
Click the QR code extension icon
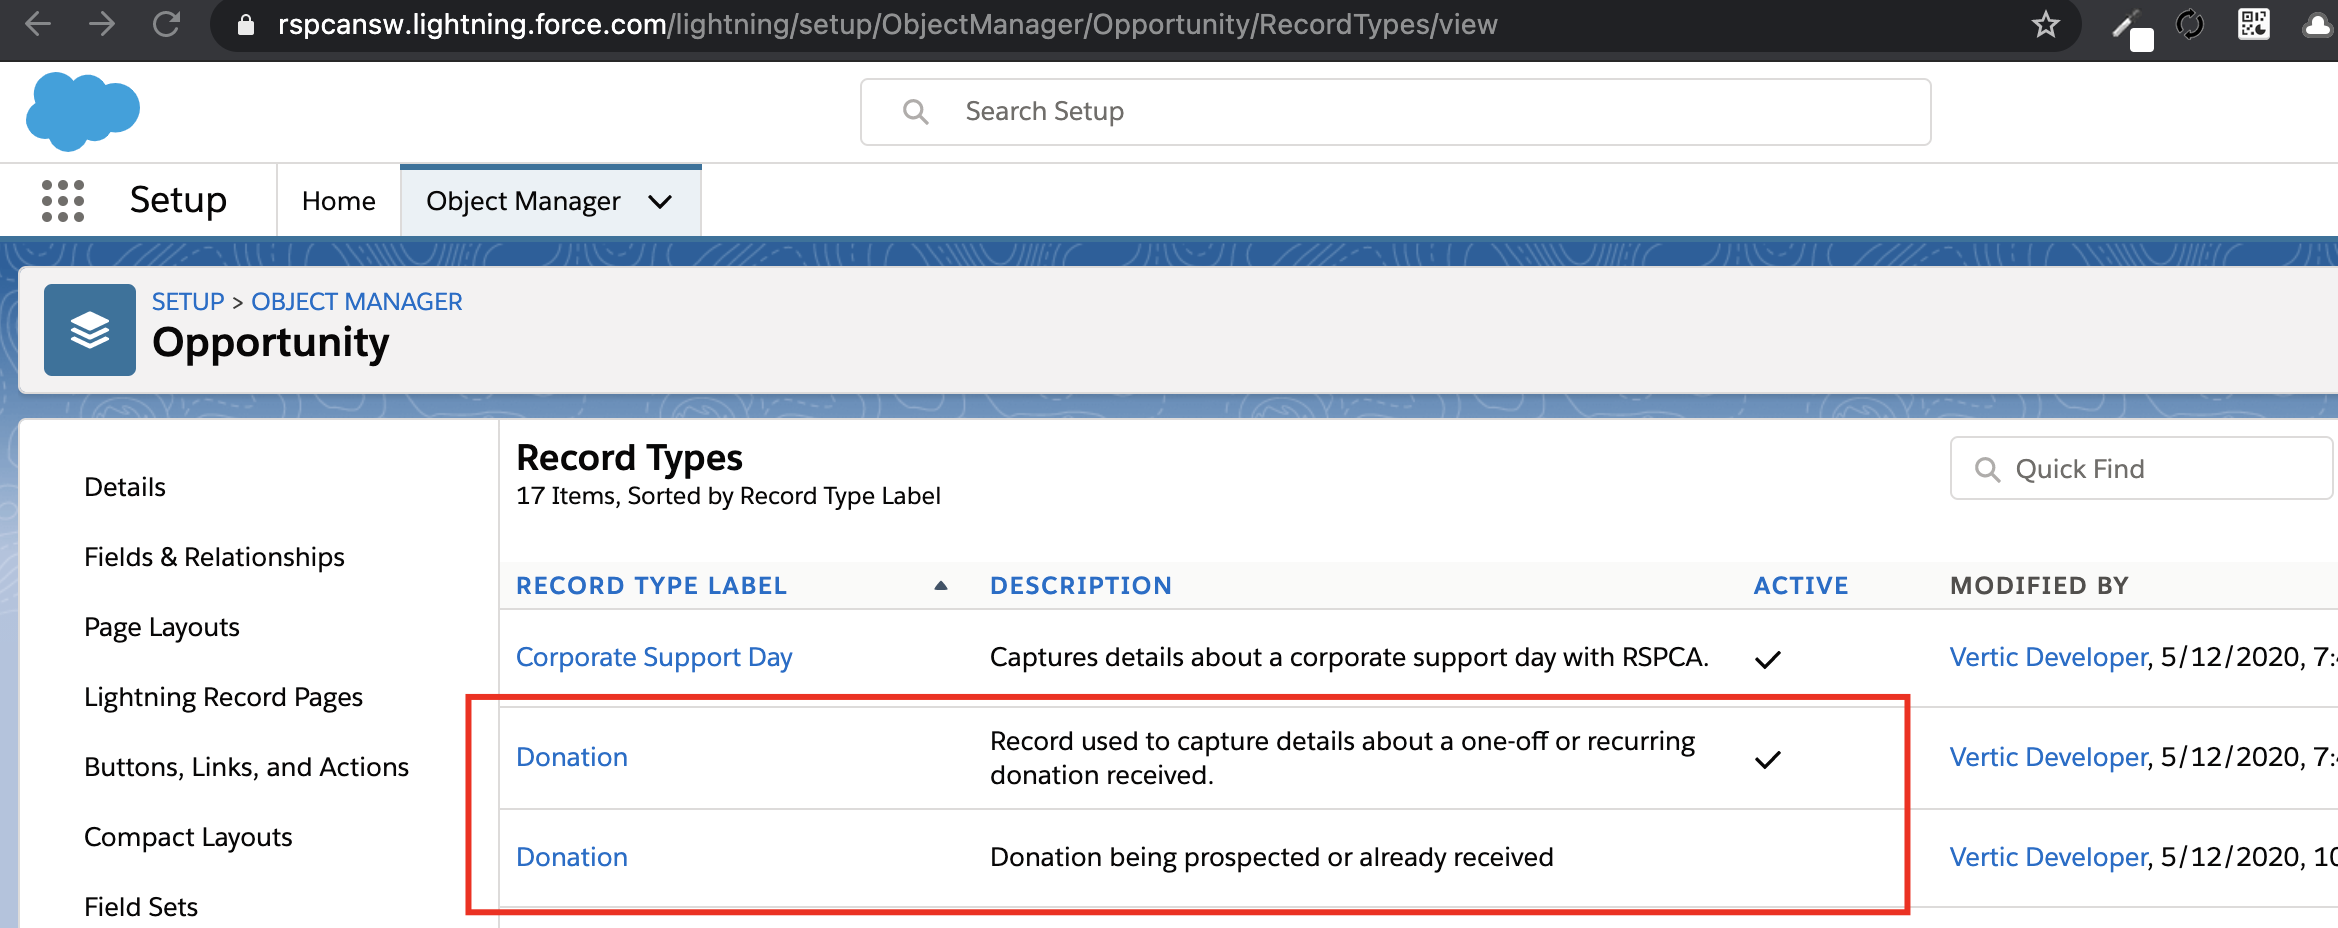pyautogui.click(x=2255, y=24)
